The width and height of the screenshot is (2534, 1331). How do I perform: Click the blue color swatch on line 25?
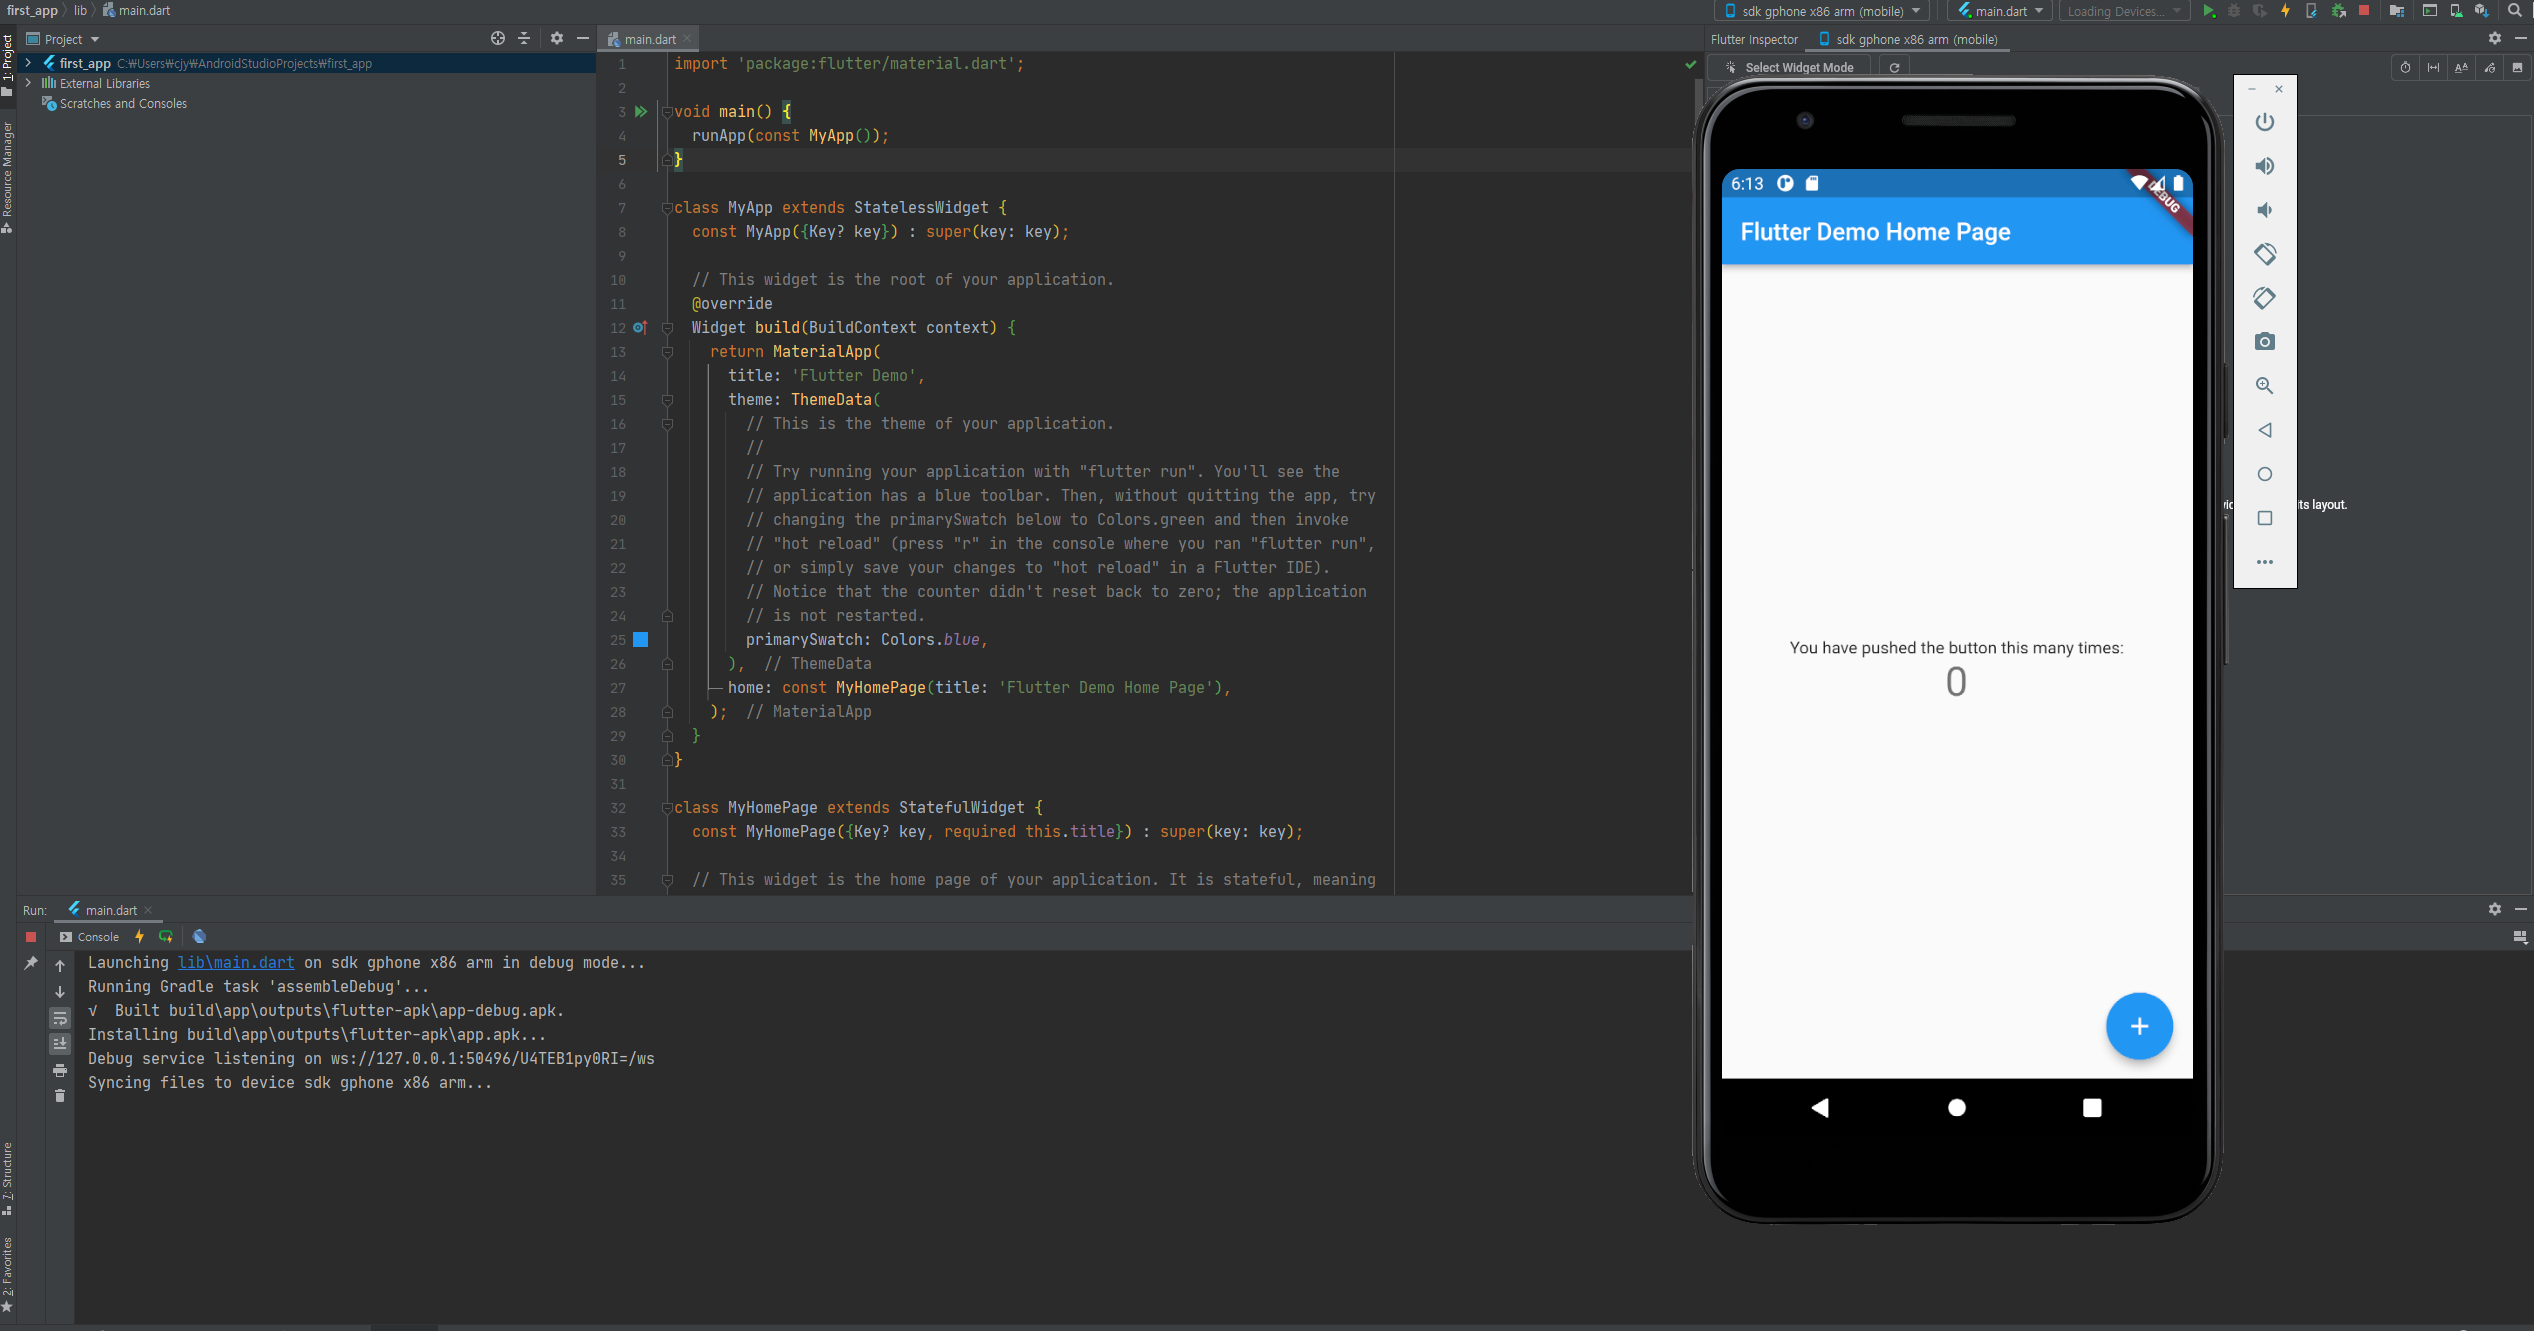coord(641,640)
